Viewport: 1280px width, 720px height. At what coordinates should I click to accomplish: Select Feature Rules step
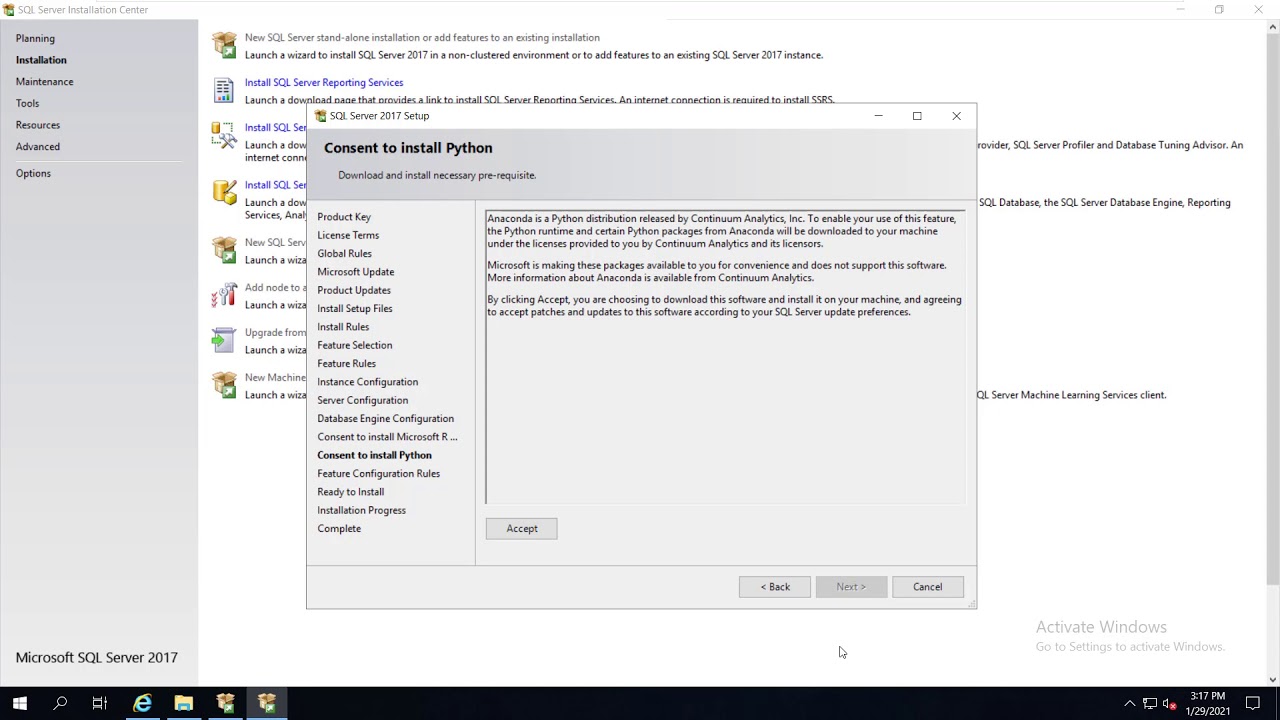click(346, 363)
